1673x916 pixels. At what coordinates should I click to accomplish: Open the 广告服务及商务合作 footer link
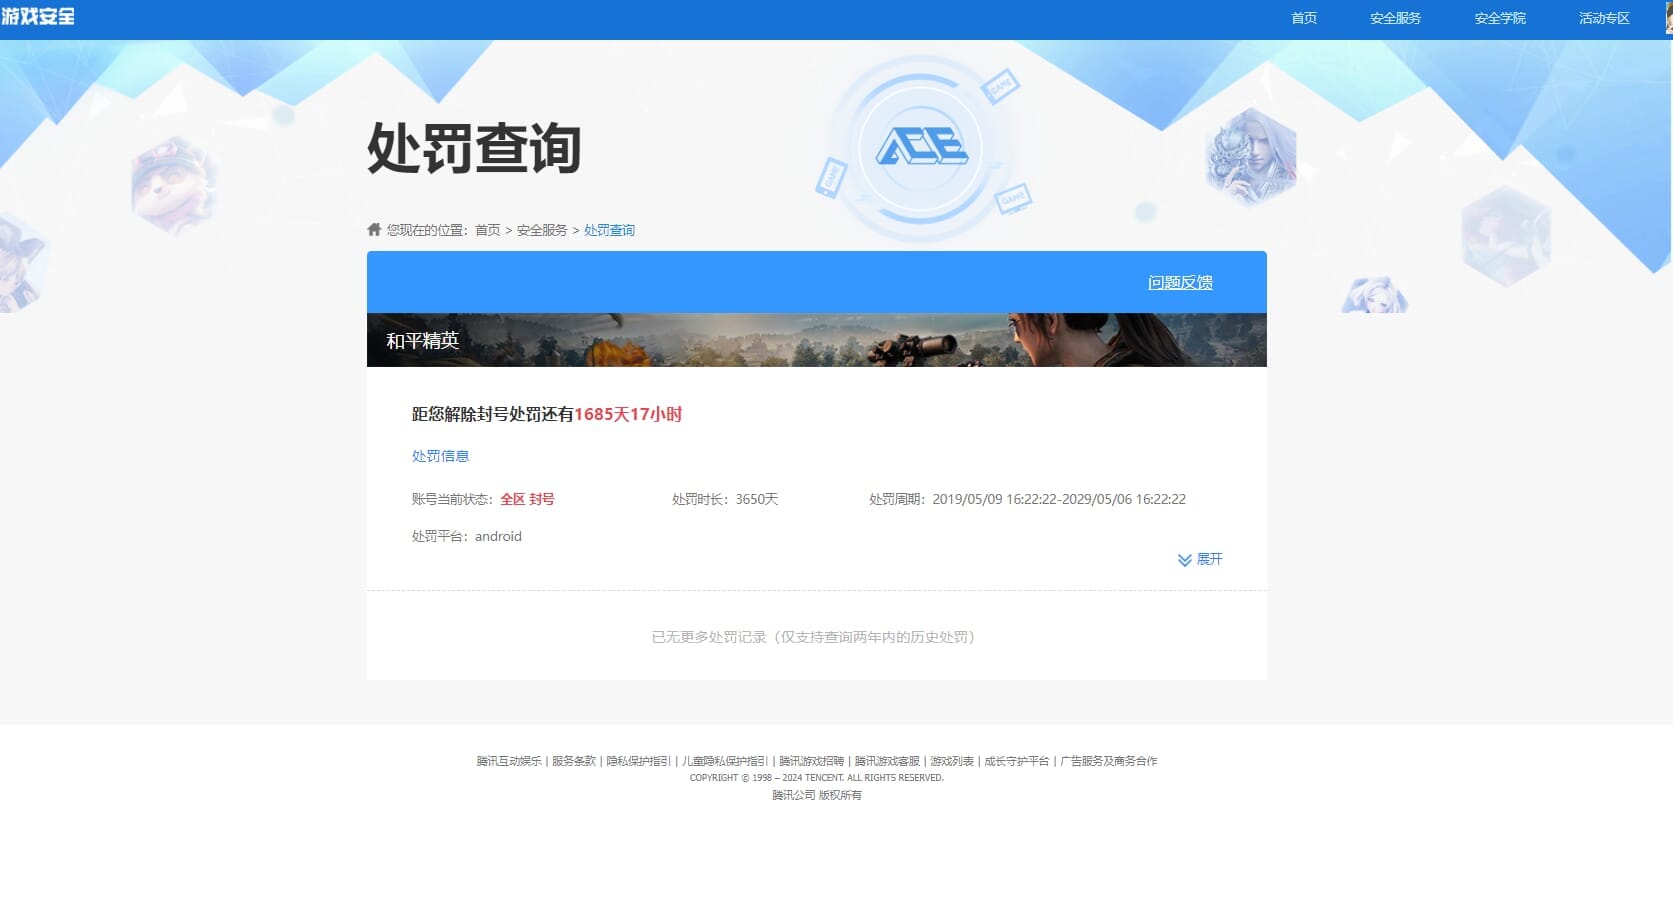point(1108,761)
